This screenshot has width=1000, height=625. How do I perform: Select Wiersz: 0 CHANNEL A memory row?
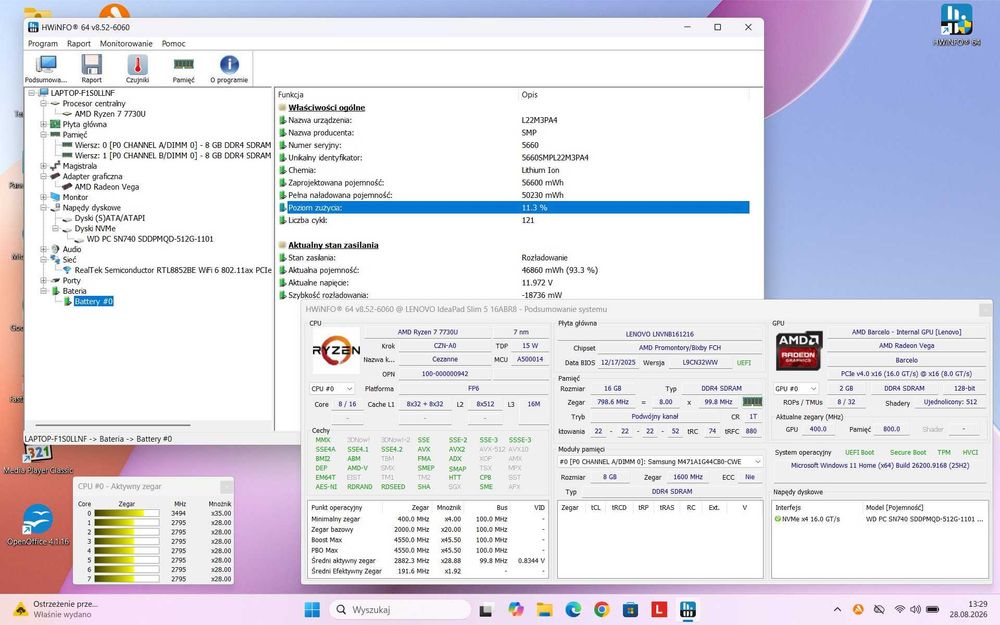pos(173,145)
